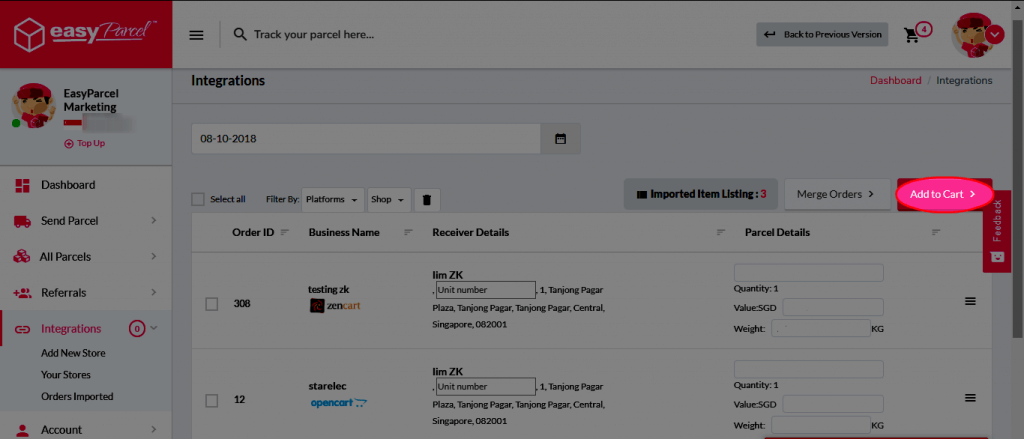Click Value SGD field for order 308
1024x439 pixels.
[x=833, y=307]
